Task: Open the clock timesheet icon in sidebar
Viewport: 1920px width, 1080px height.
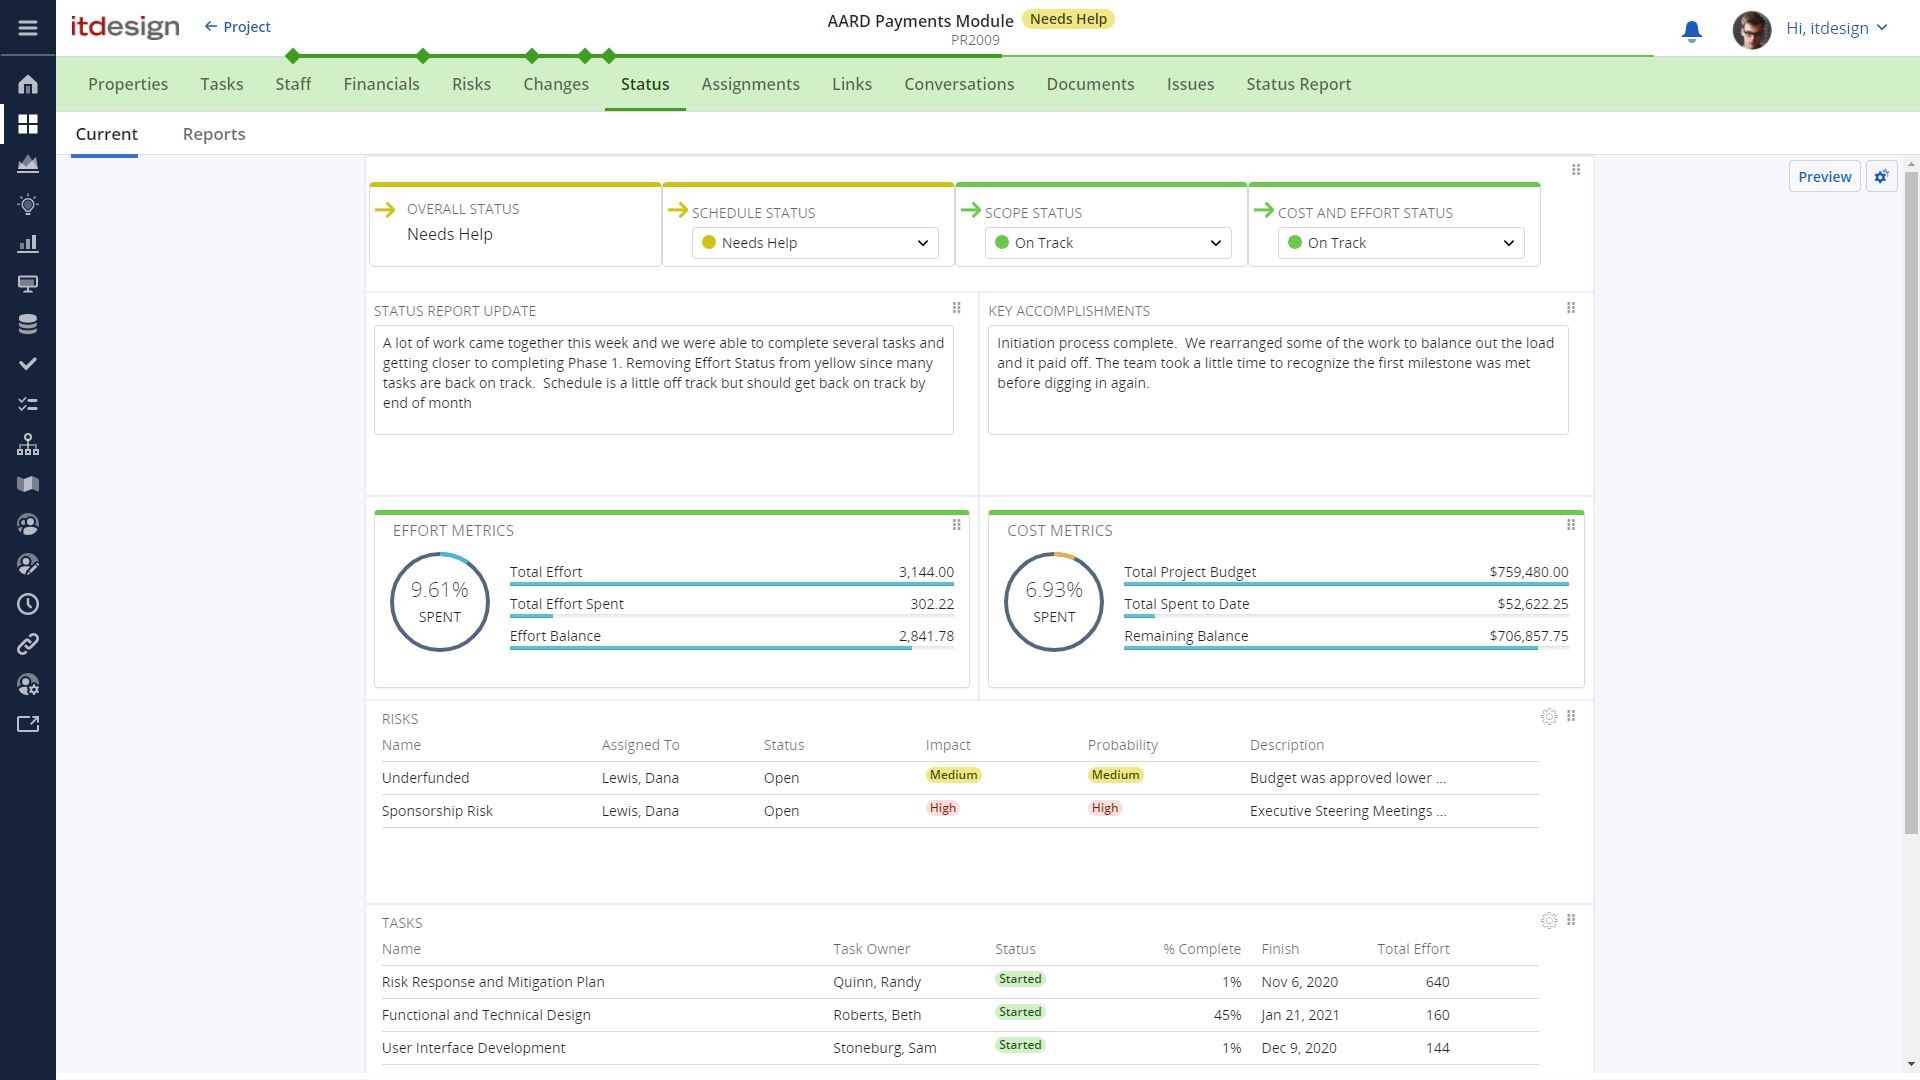Action: [28, 604]
